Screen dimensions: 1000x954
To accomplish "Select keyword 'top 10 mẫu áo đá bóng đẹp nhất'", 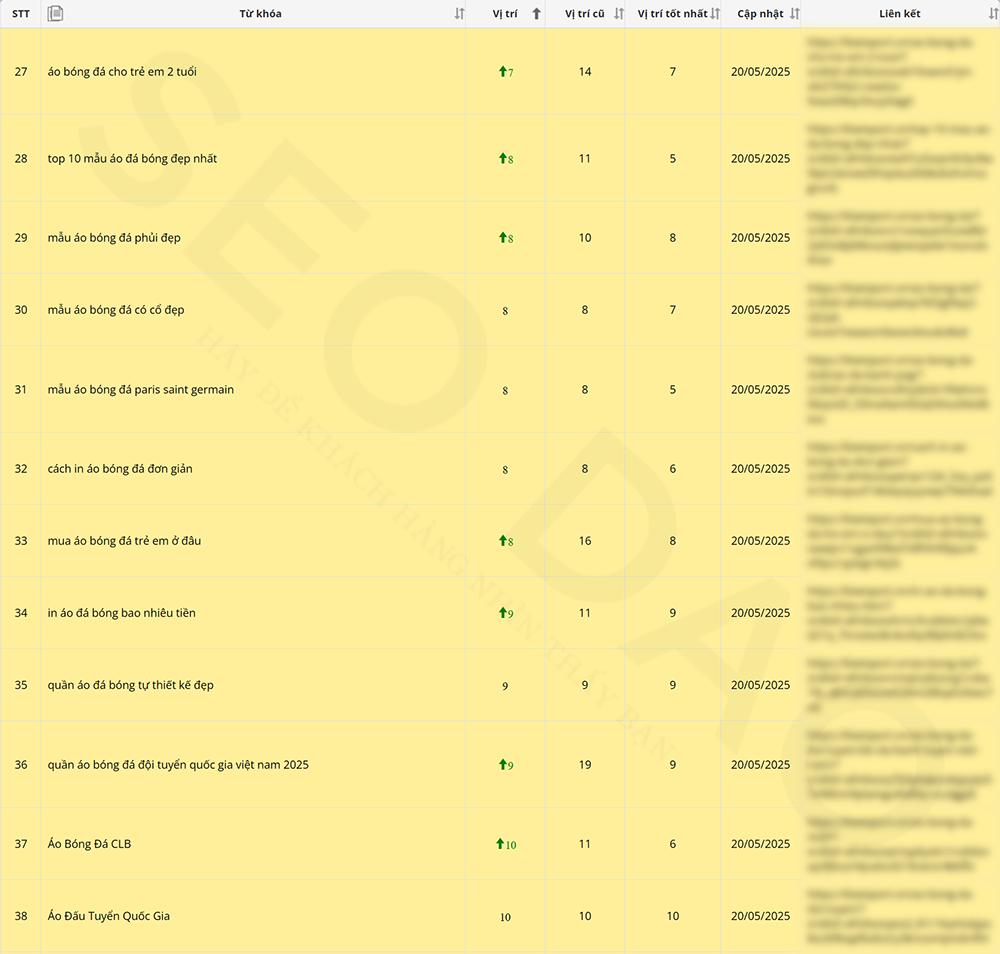I will pos(132,159).
